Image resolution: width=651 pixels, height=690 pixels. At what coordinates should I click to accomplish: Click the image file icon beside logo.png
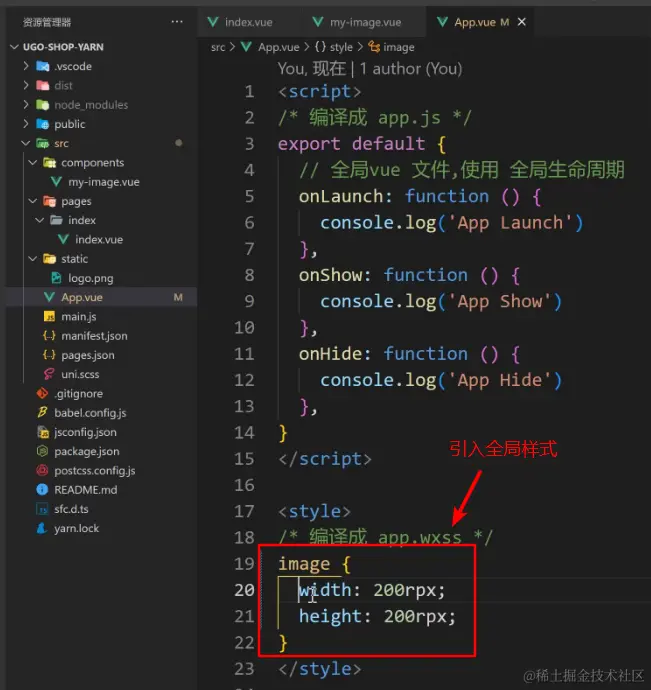(x=56, y=278)
